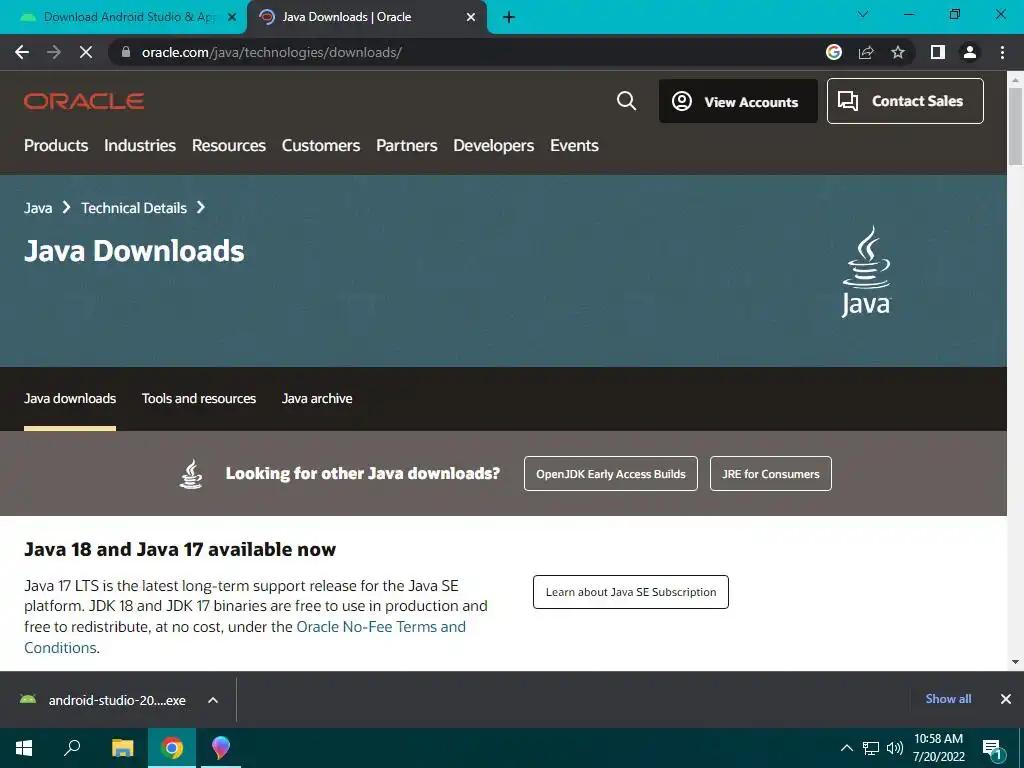Open the tab search chevron

coord(863,14)
